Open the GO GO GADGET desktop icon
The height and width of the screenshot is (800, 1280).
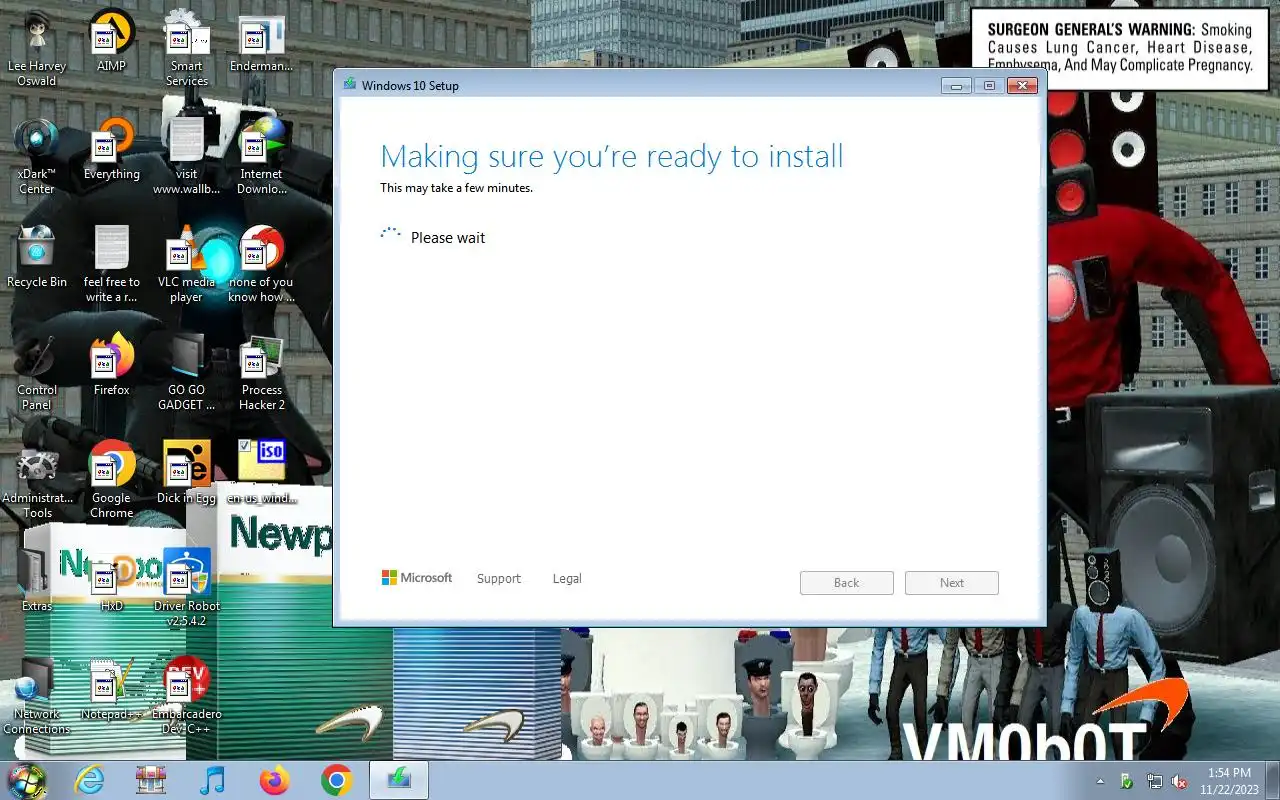[187, 372]
